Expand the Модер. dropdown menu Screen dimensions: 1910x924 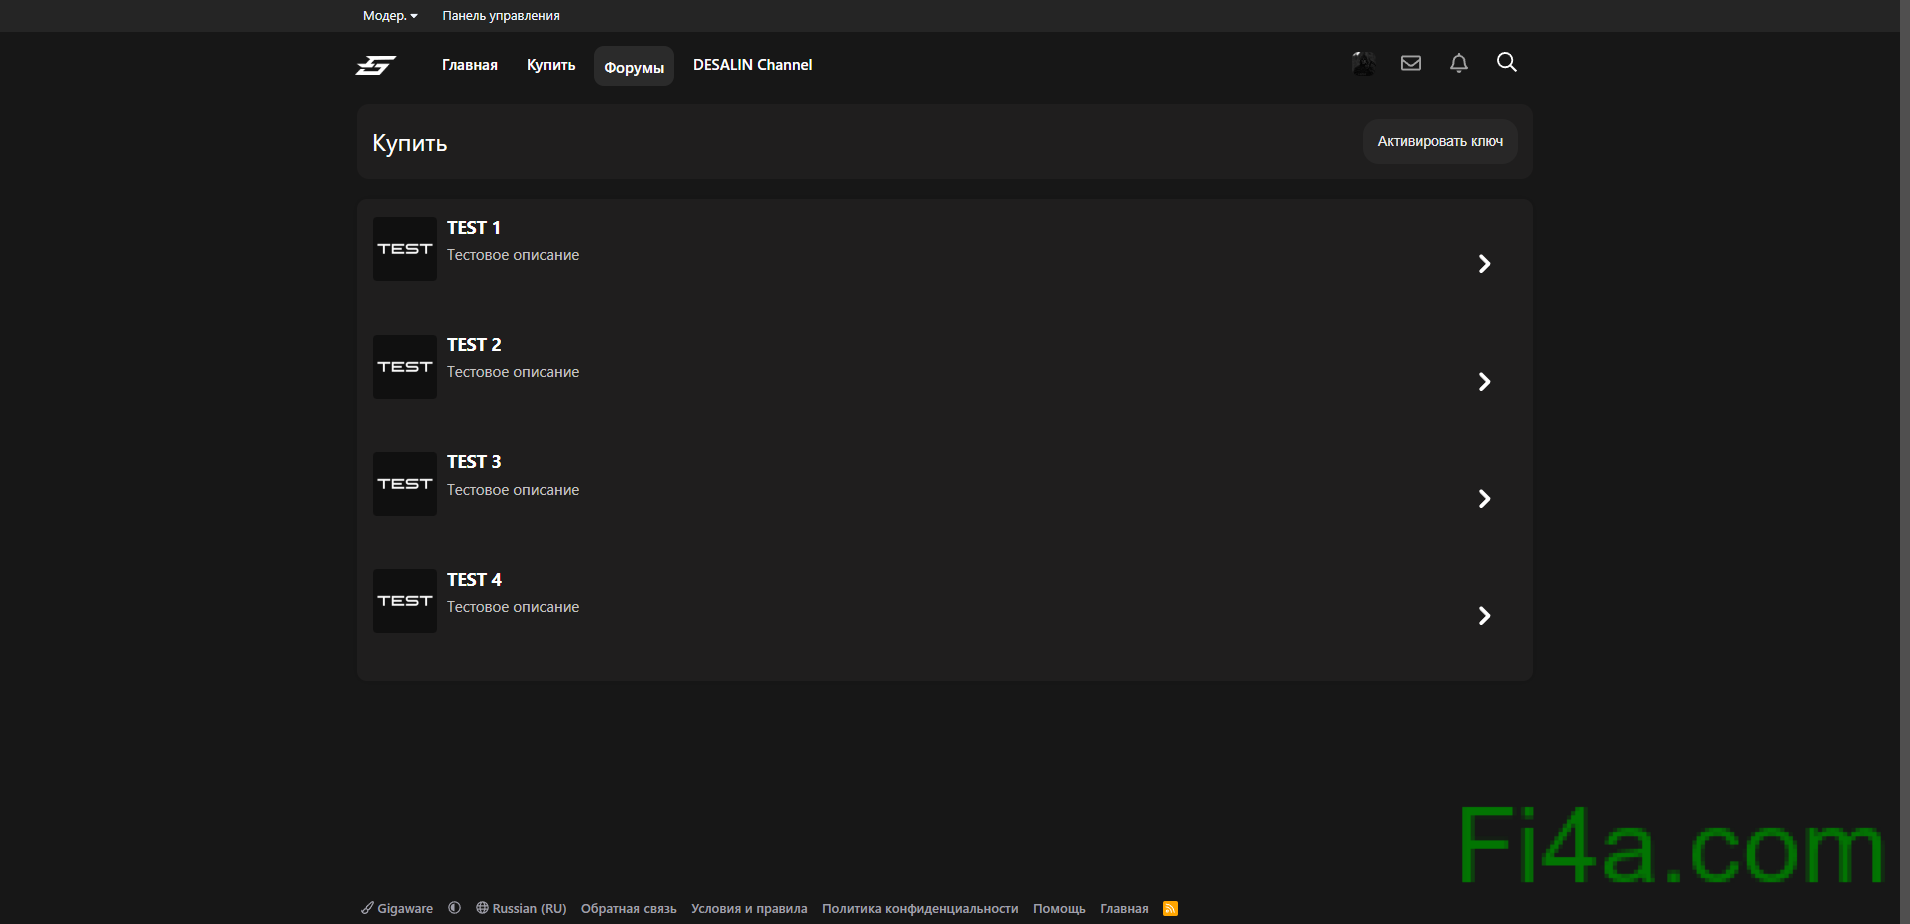[390, 16]
